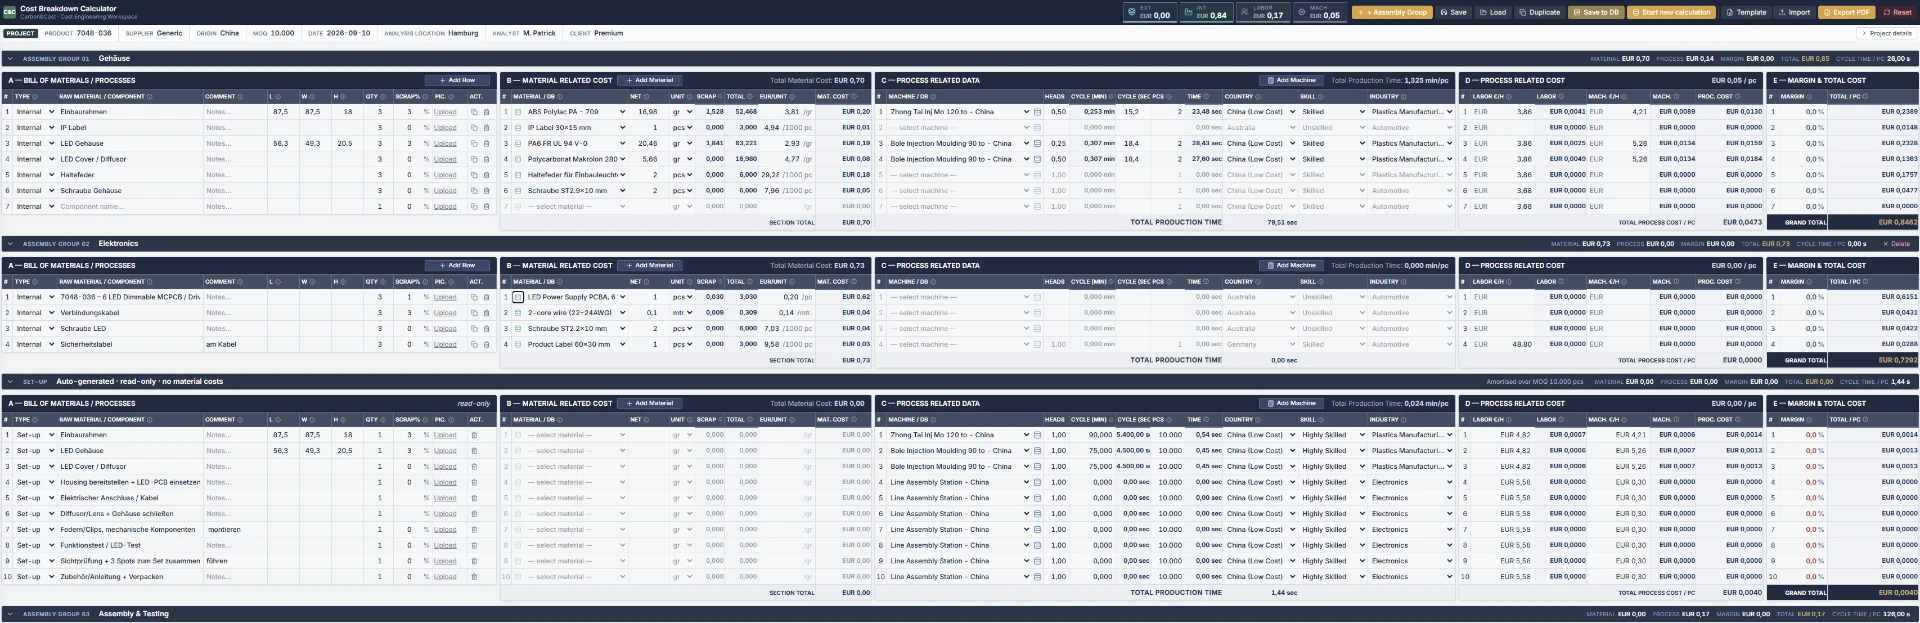Delete the Elektronics assembly group

tap(1896, 244)
